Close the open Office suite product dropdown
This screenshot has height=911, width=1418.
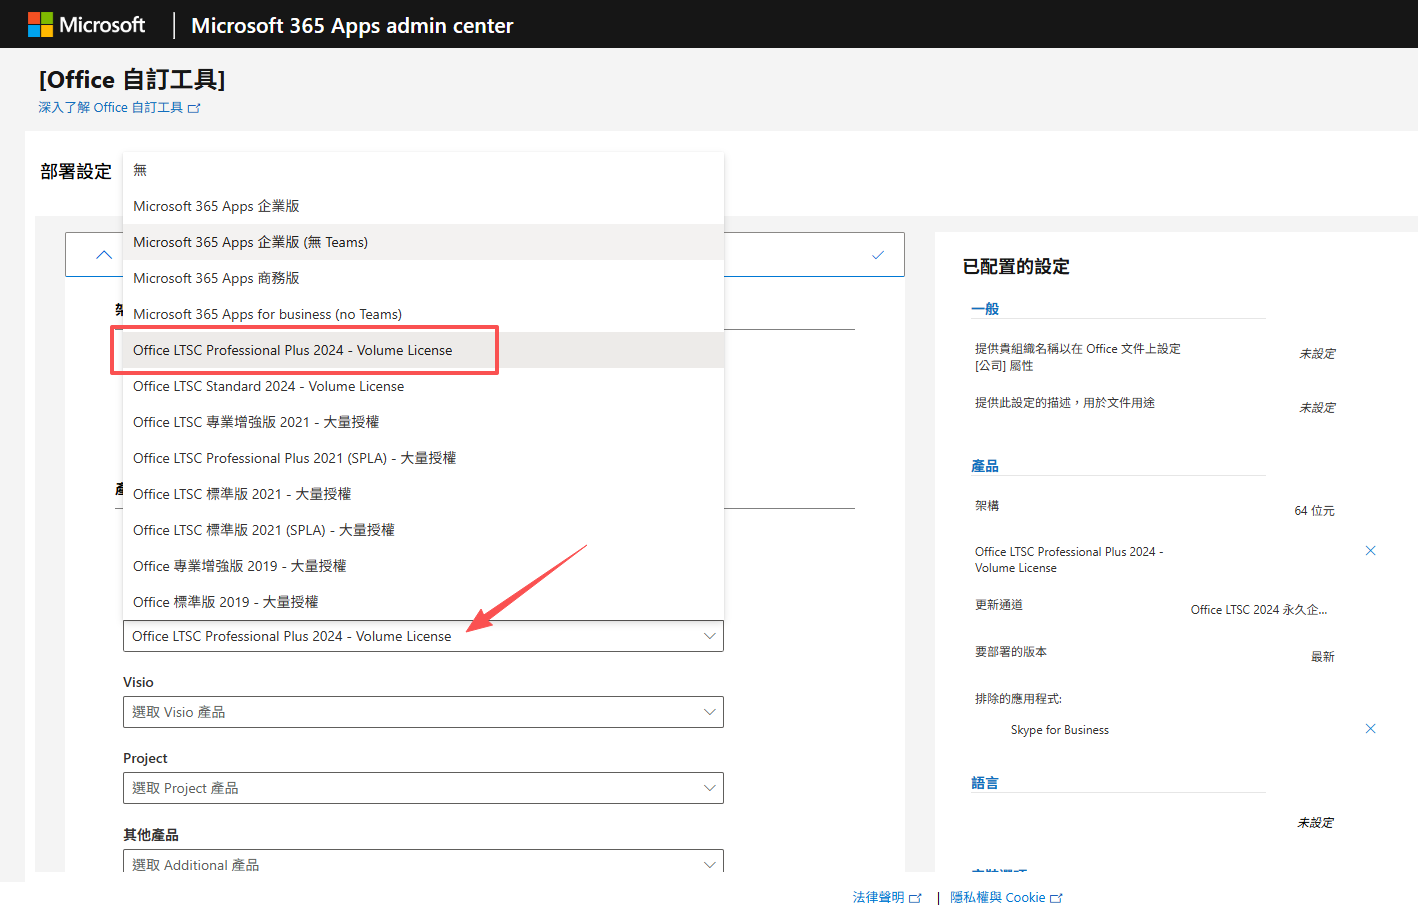click(423, 636)
